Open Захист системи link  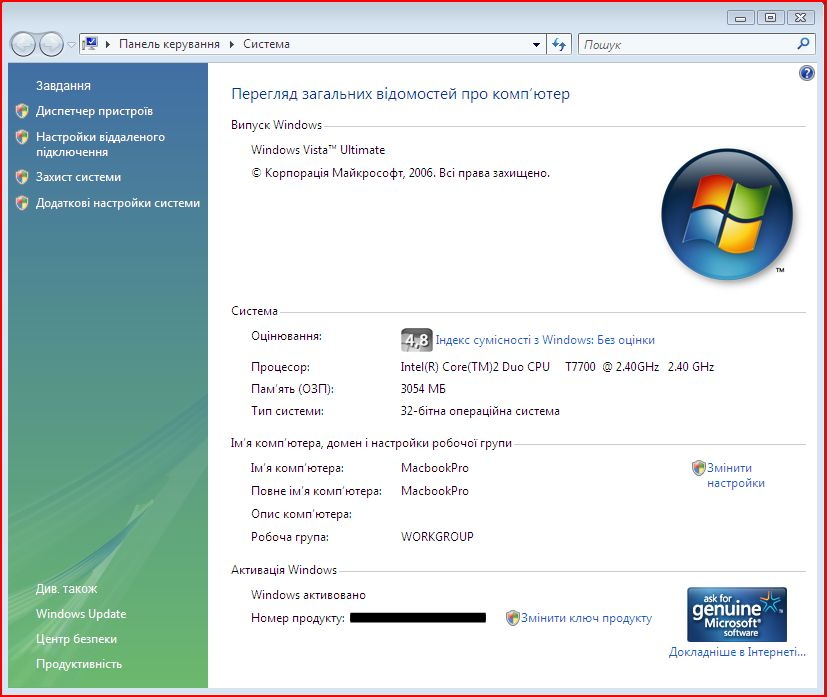click(x=79, y=177)
